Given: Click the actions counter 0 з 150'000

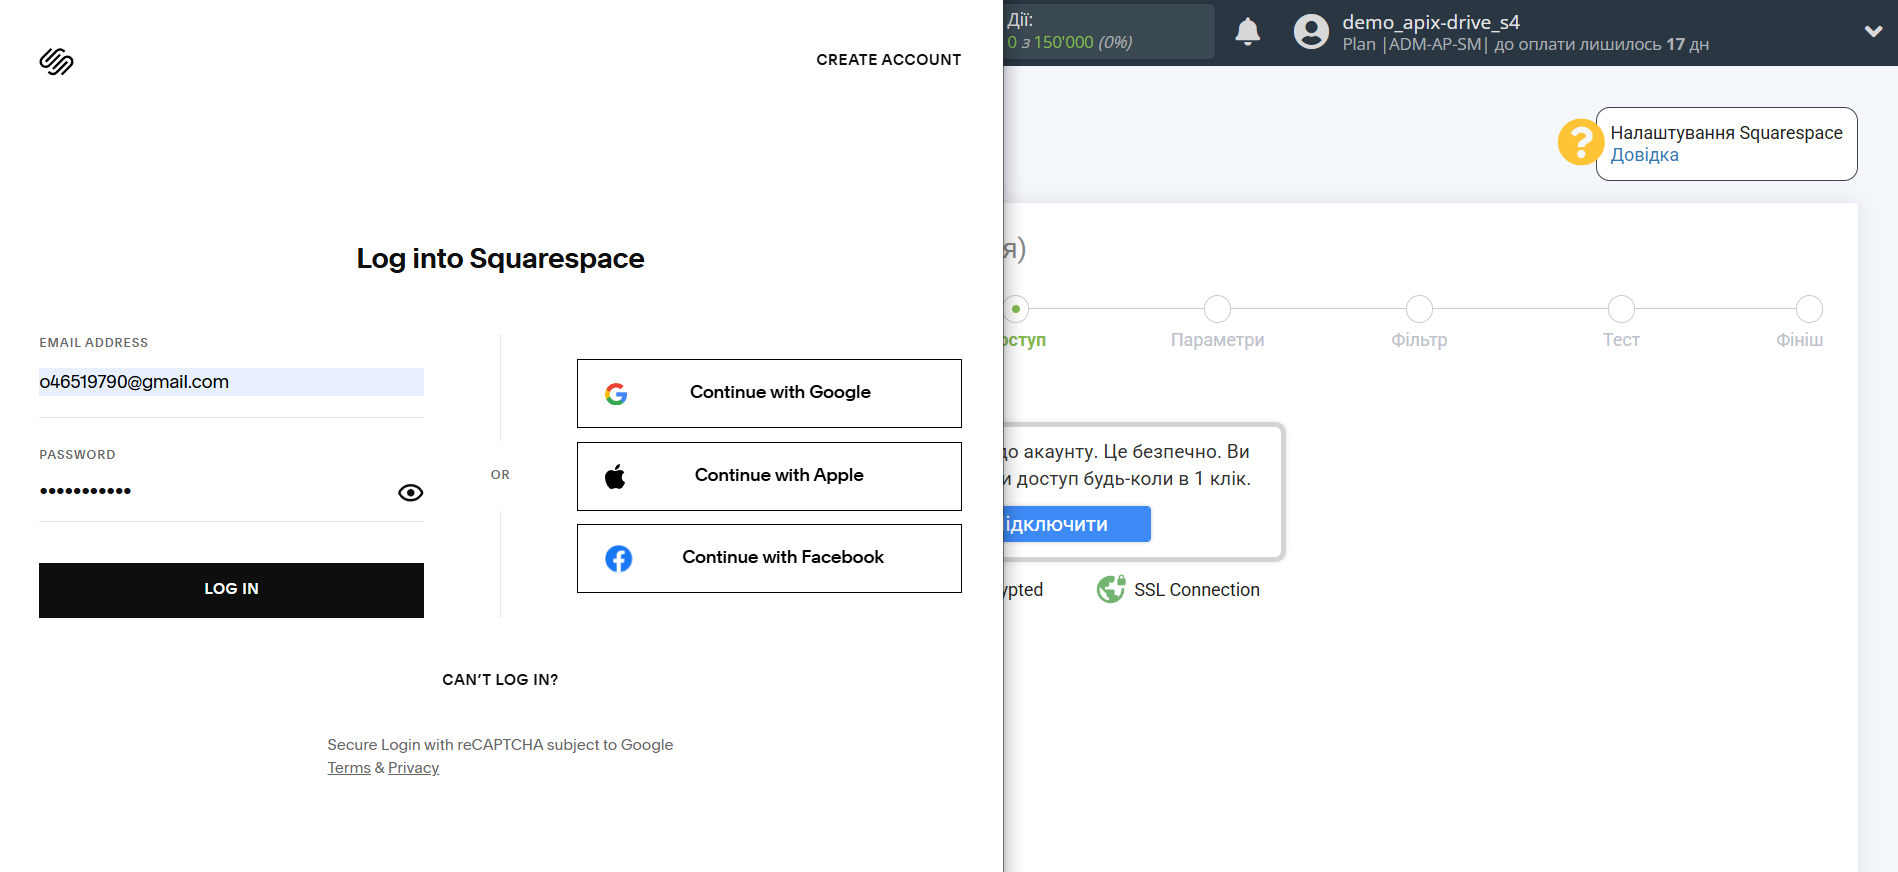Looking at the screenshot, I should click(x=1070, y=42).
